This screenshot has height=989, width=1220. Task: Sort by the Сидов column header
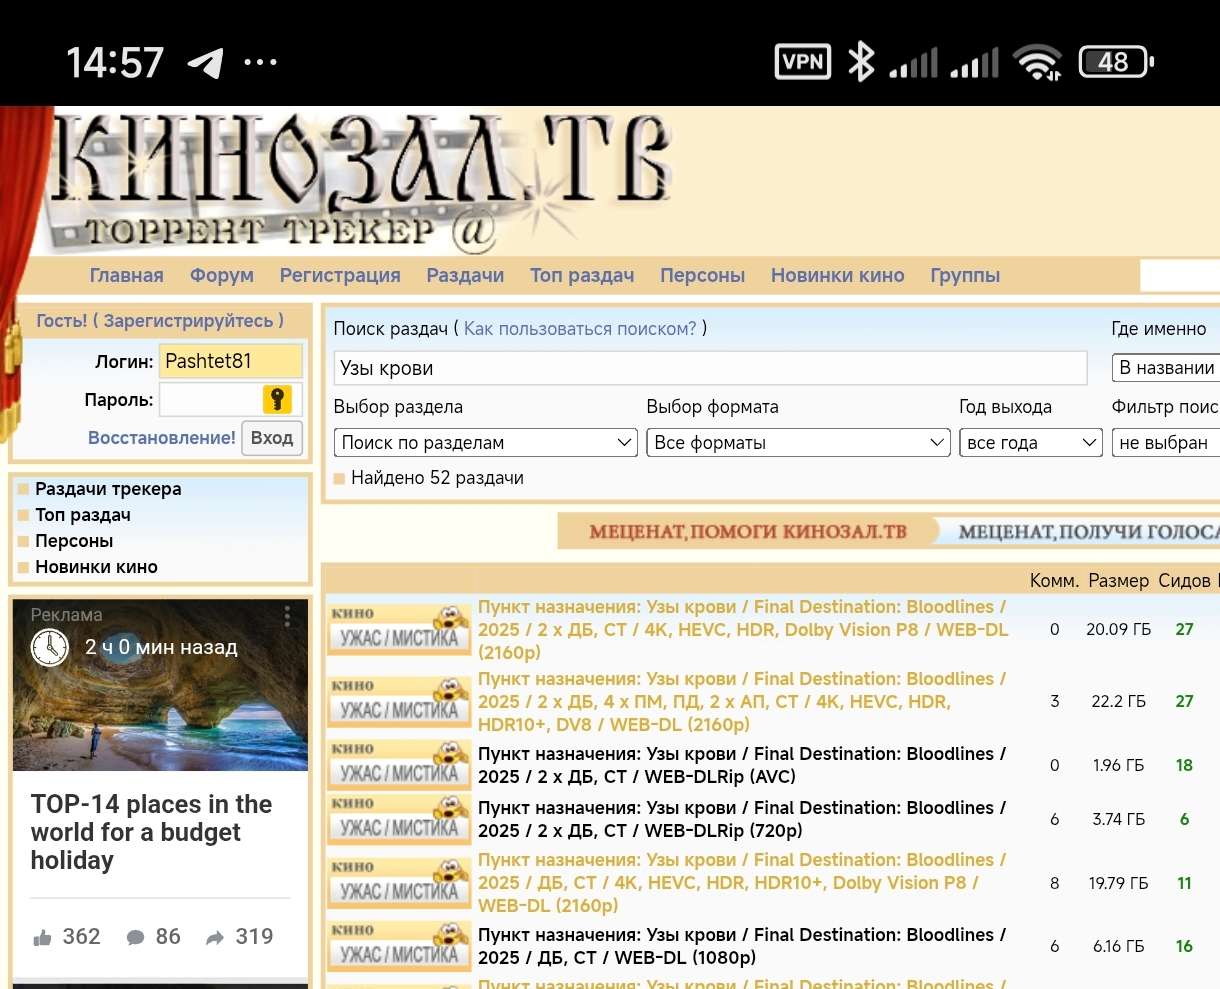(1185, 581)
